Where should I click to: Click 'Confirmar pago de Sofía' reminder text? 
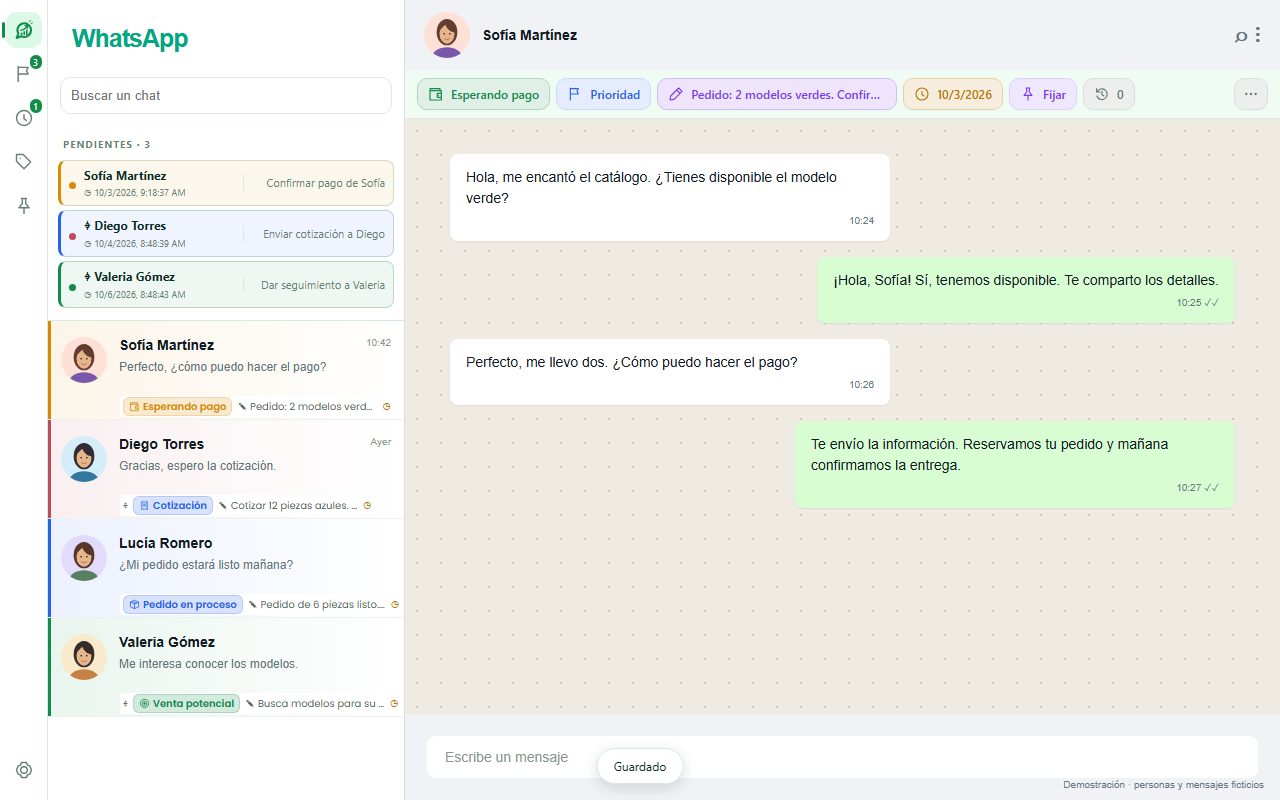(x=326, y=184)
